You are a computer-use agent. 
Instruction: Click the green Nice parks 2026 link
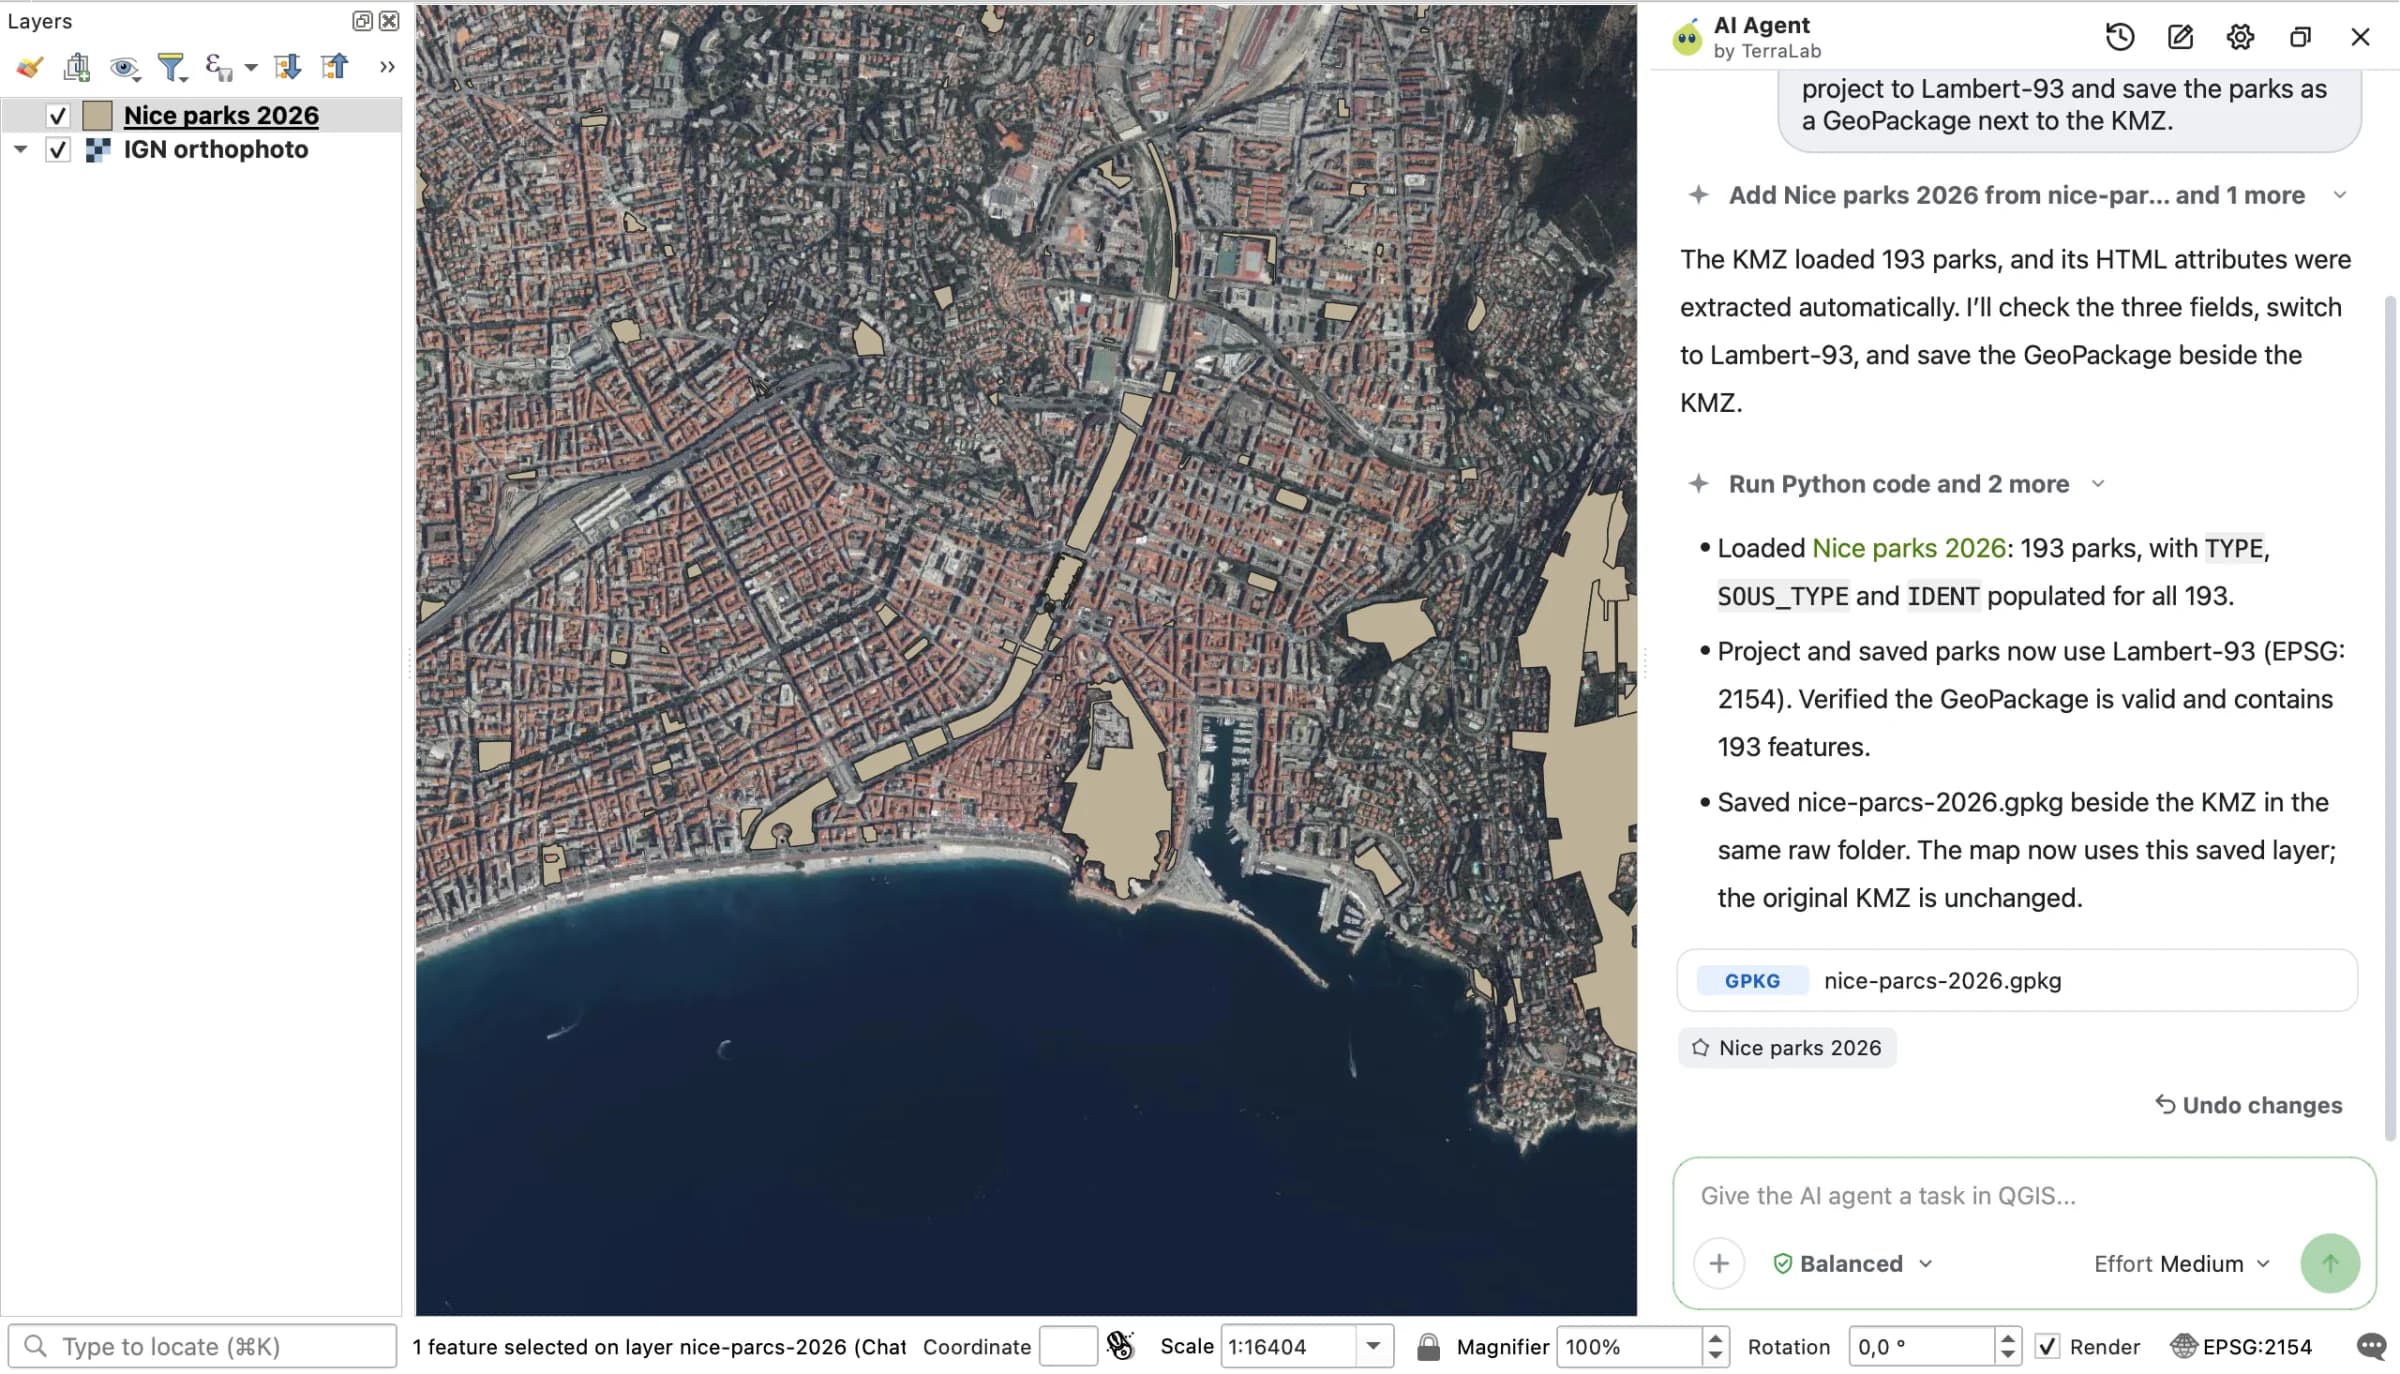pos(1909,548)
